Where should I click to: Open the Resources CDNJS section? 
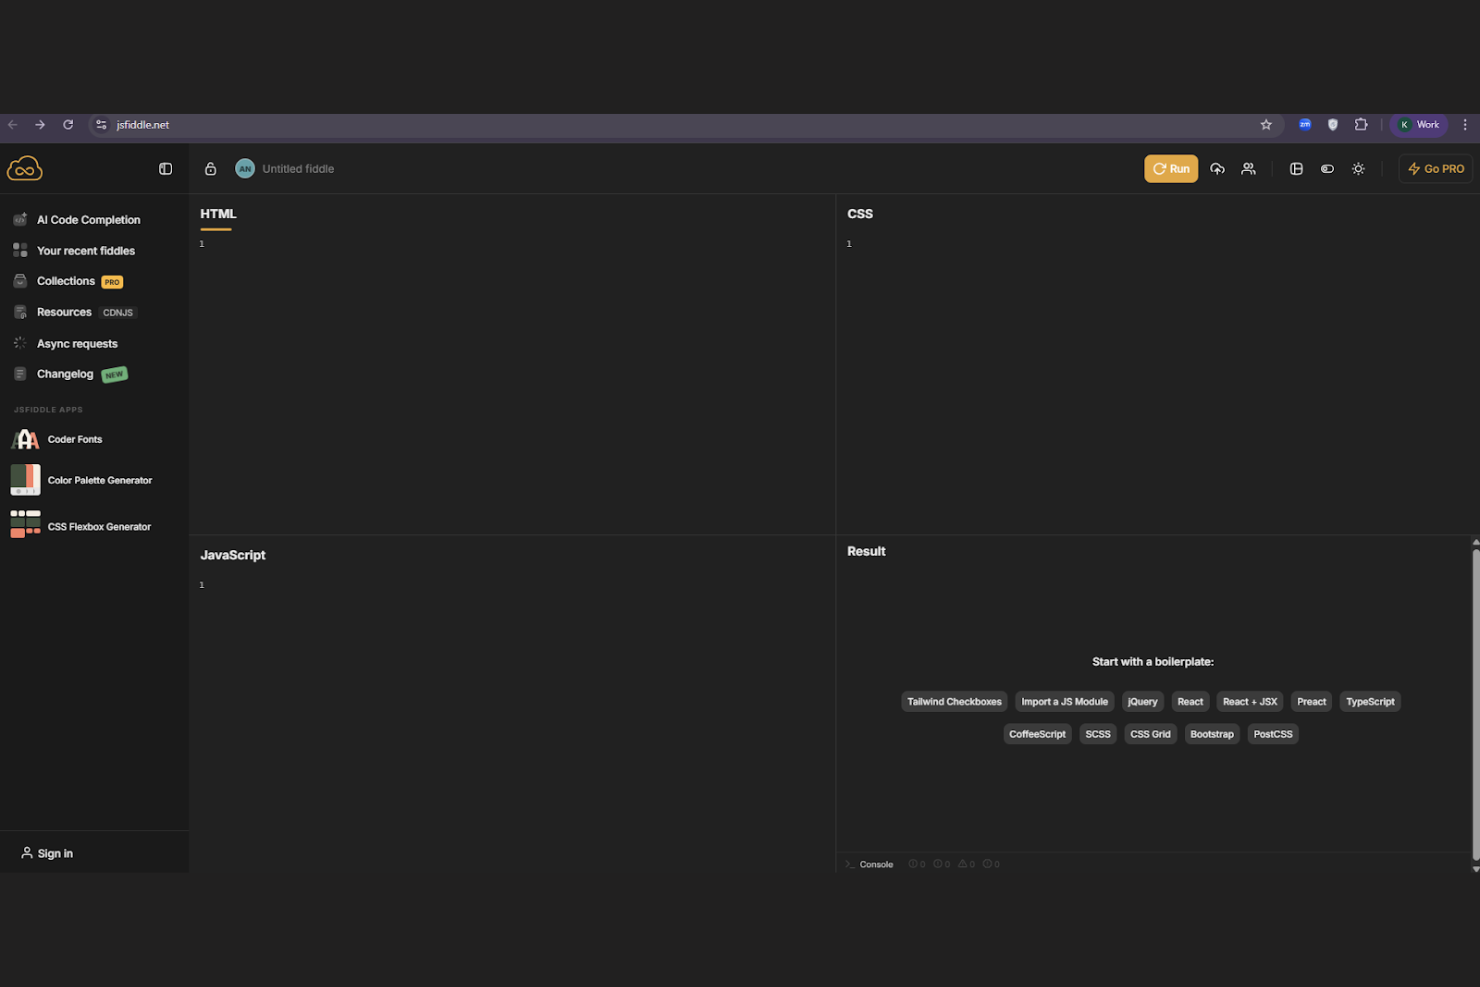pos(63,312)
